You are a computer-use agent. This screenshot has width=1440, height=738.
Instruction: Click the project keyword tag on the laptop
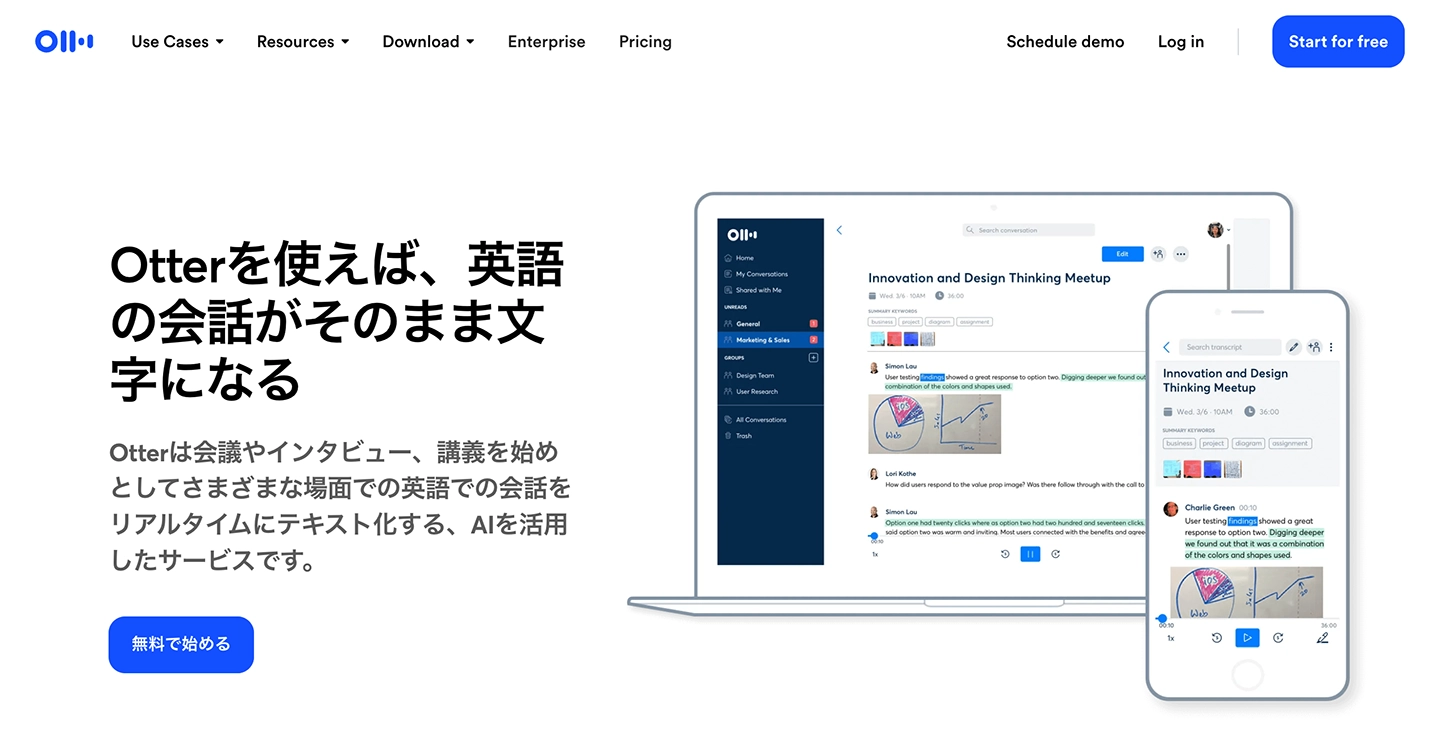coord(911,322)
